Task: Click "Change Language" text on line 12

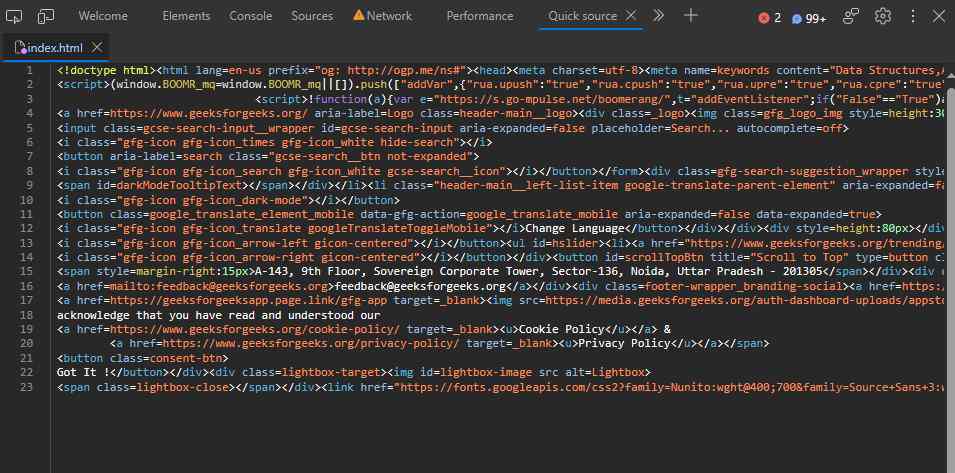Action: pyautogui.click(x=576, y=229)
